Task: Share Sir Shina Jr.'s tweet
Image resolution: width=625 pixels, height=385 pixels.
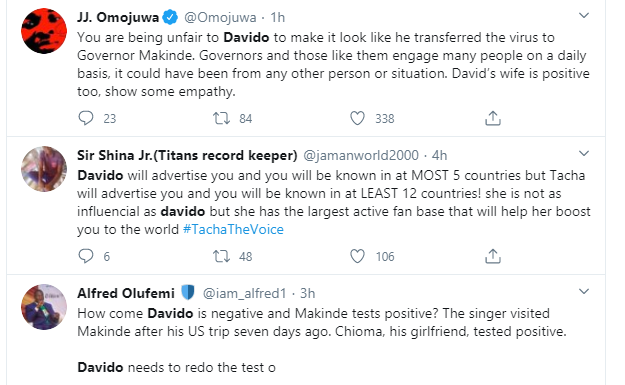Action: (493, 256)
